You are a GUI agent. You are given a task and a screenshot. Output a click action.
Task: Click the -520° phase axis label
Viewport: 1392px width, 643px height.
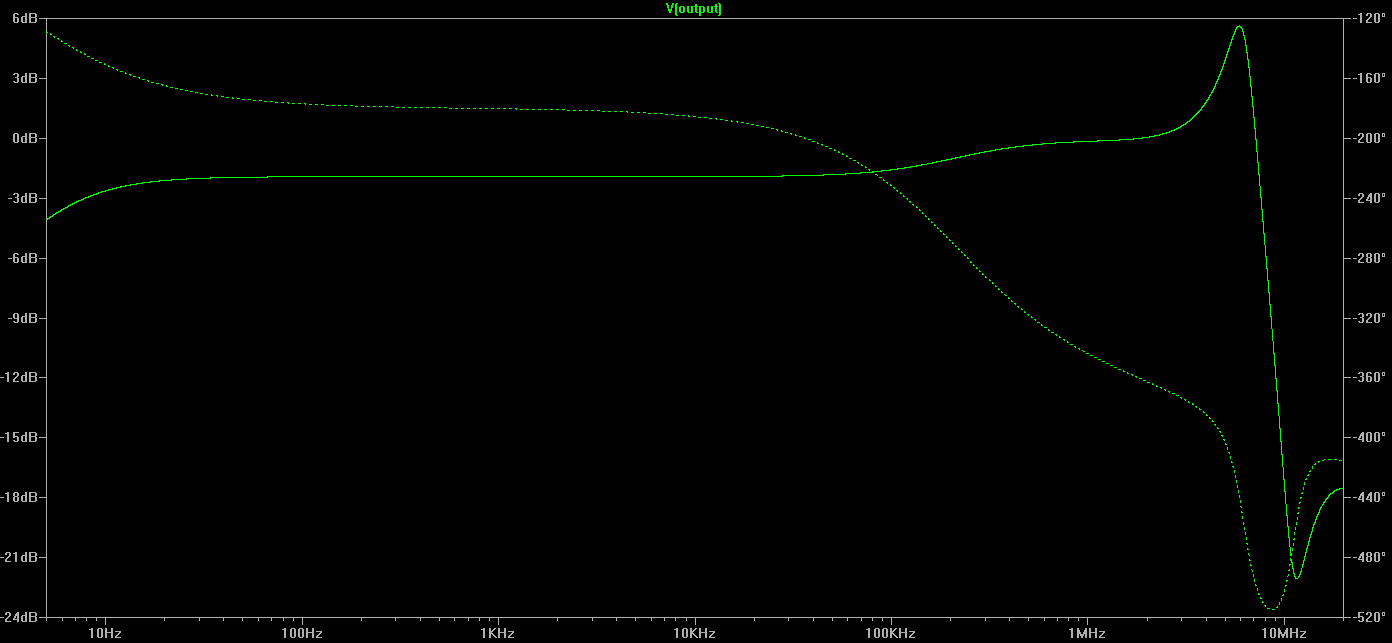(x=1367, y=617)
